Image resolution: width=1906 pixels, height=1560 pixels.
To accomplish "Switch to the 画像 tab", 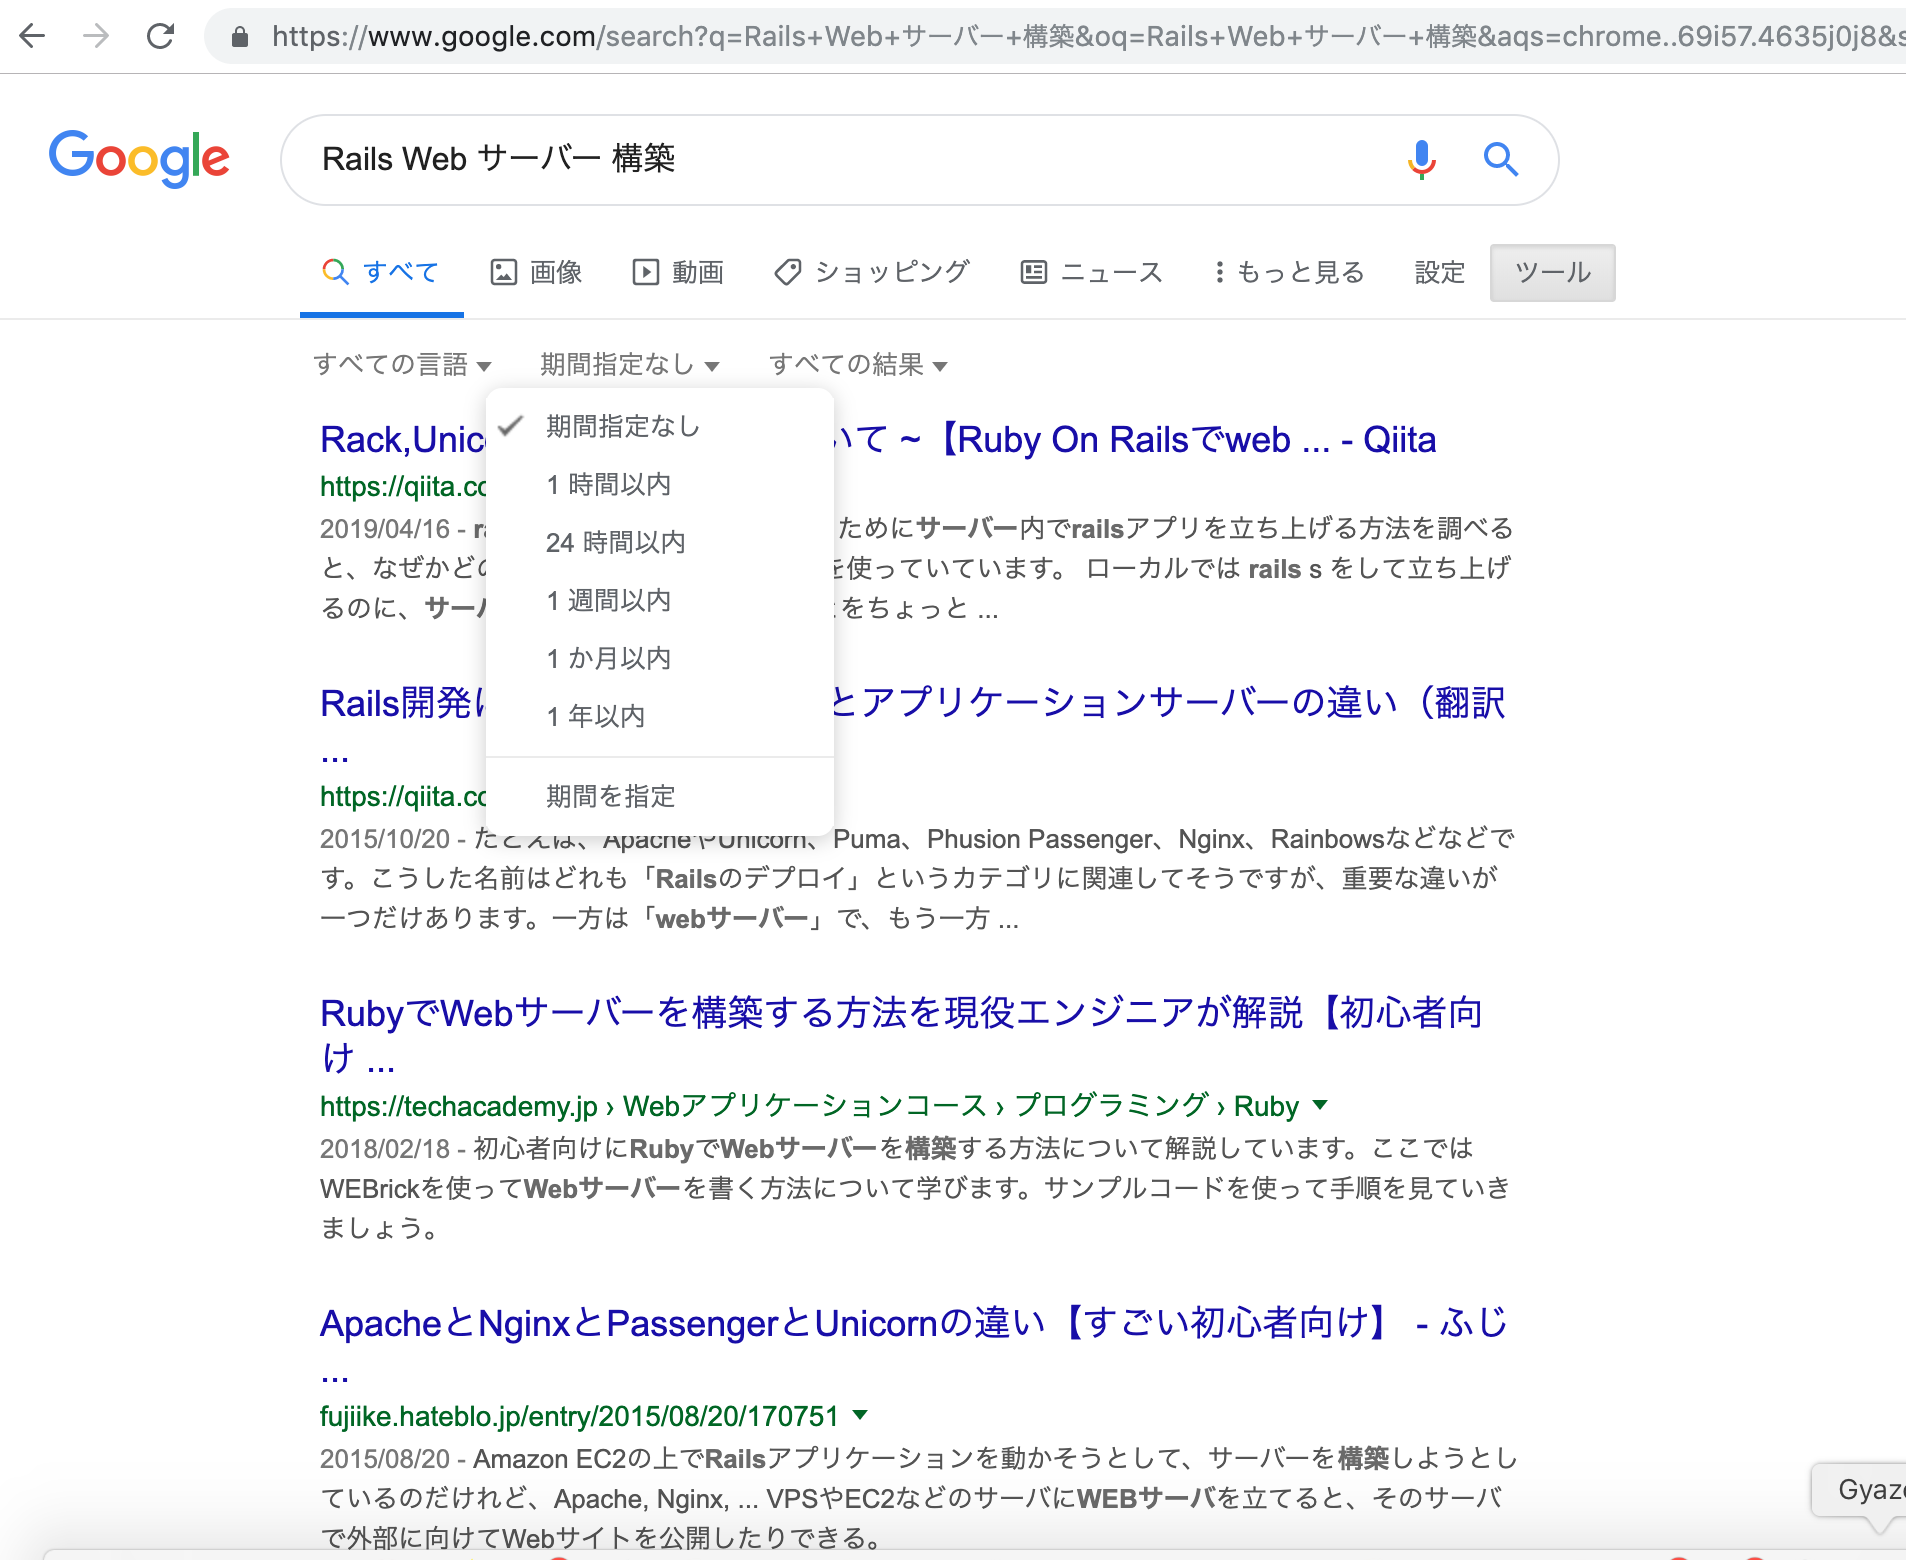I will pos(536,272).
